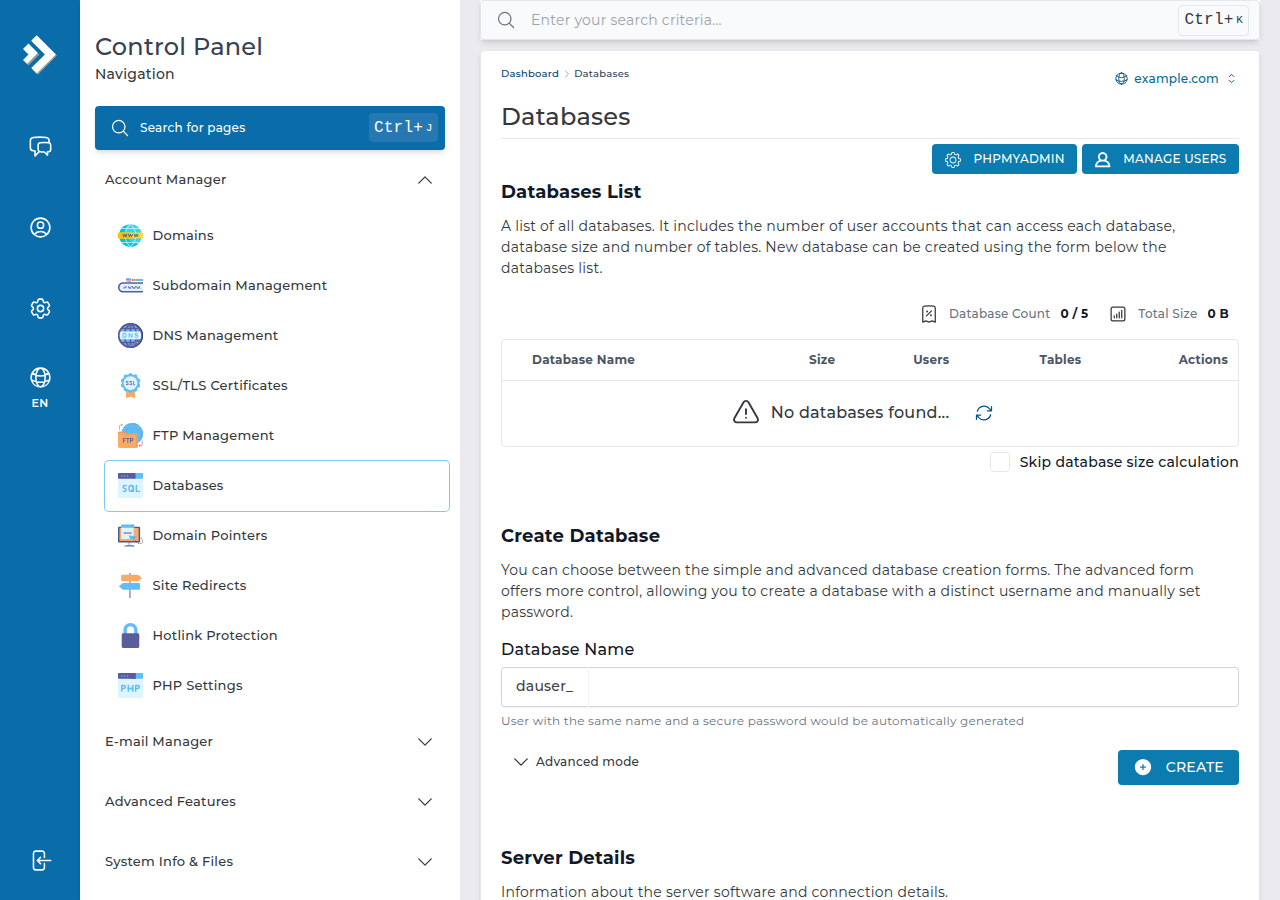Click the Site Redirects signpost icon
The width and height of the screenshot is (1280, 900).
point(130,586)
